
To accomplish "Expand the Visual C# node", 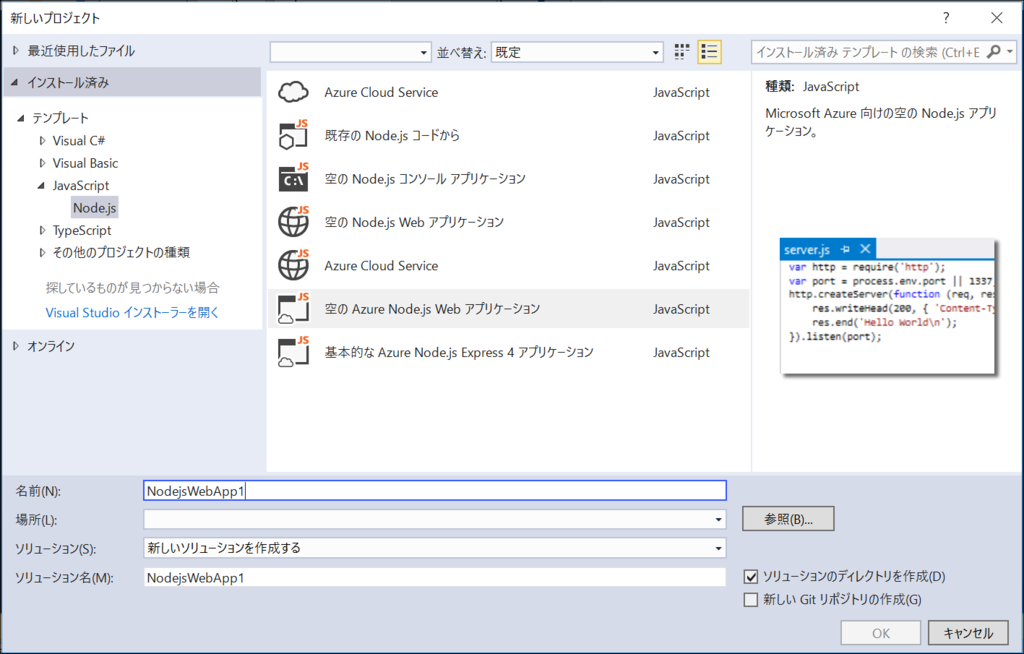I will coord(42,140).
